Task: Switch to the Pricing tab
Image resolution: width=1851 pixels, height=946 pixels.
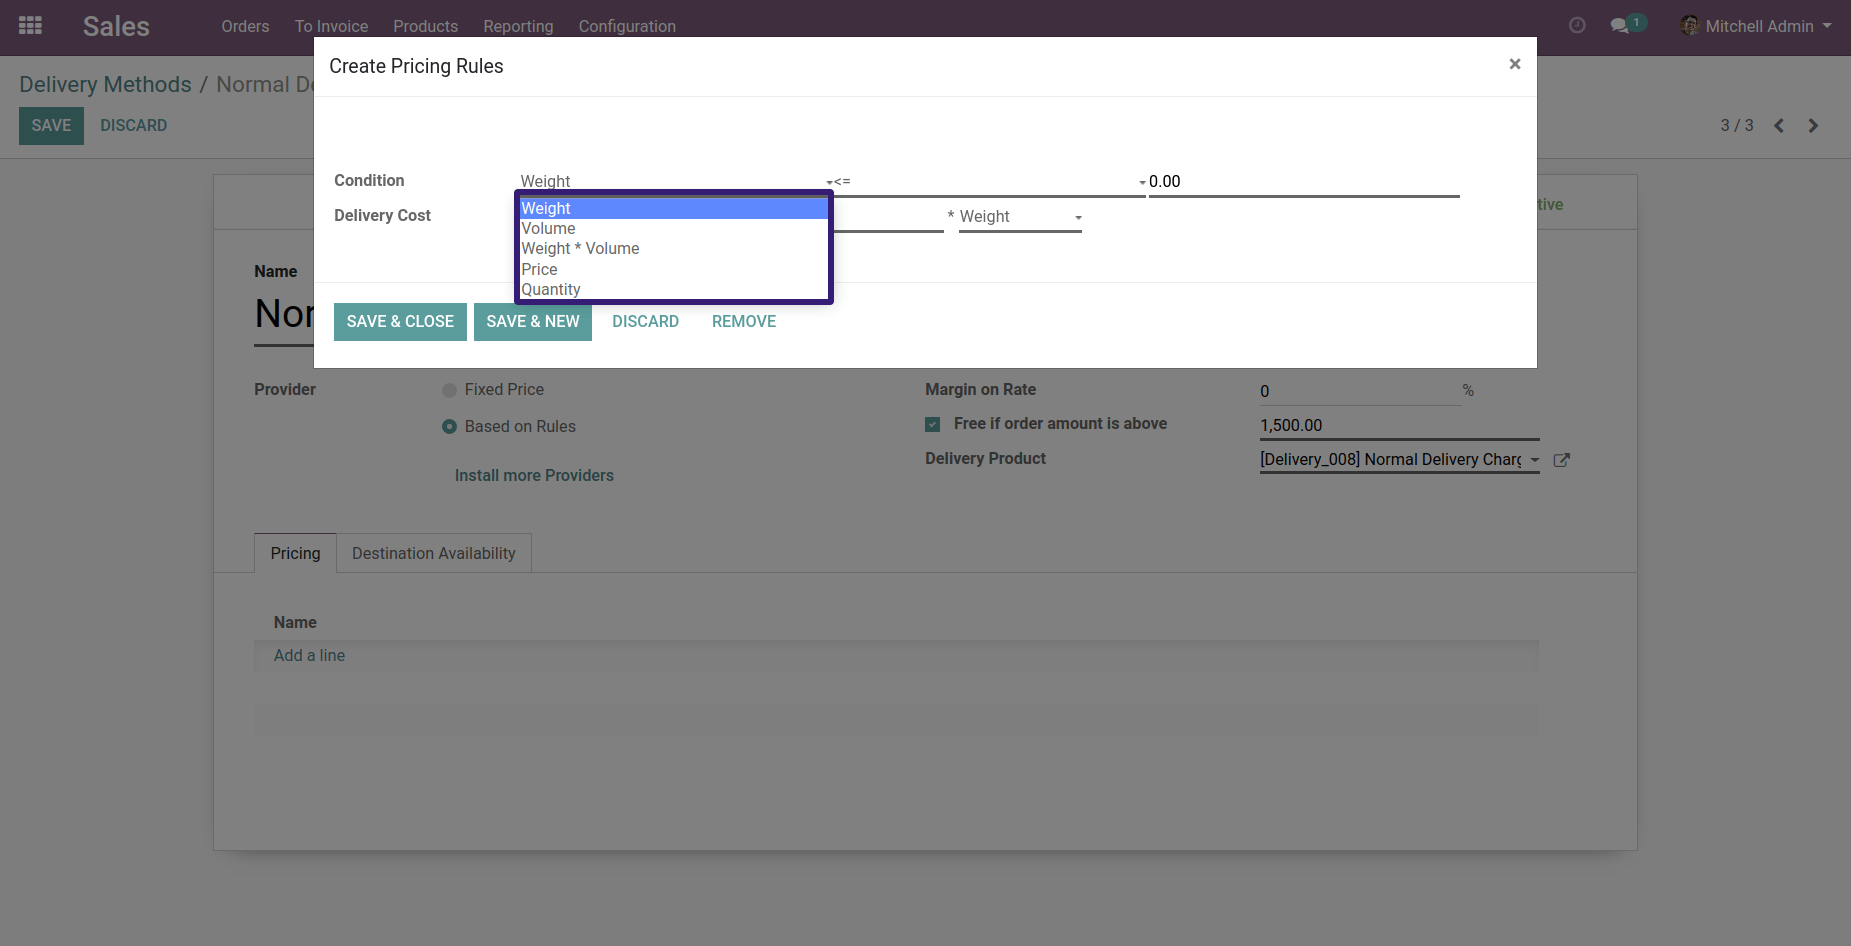Action: click(x=295, y=553)
